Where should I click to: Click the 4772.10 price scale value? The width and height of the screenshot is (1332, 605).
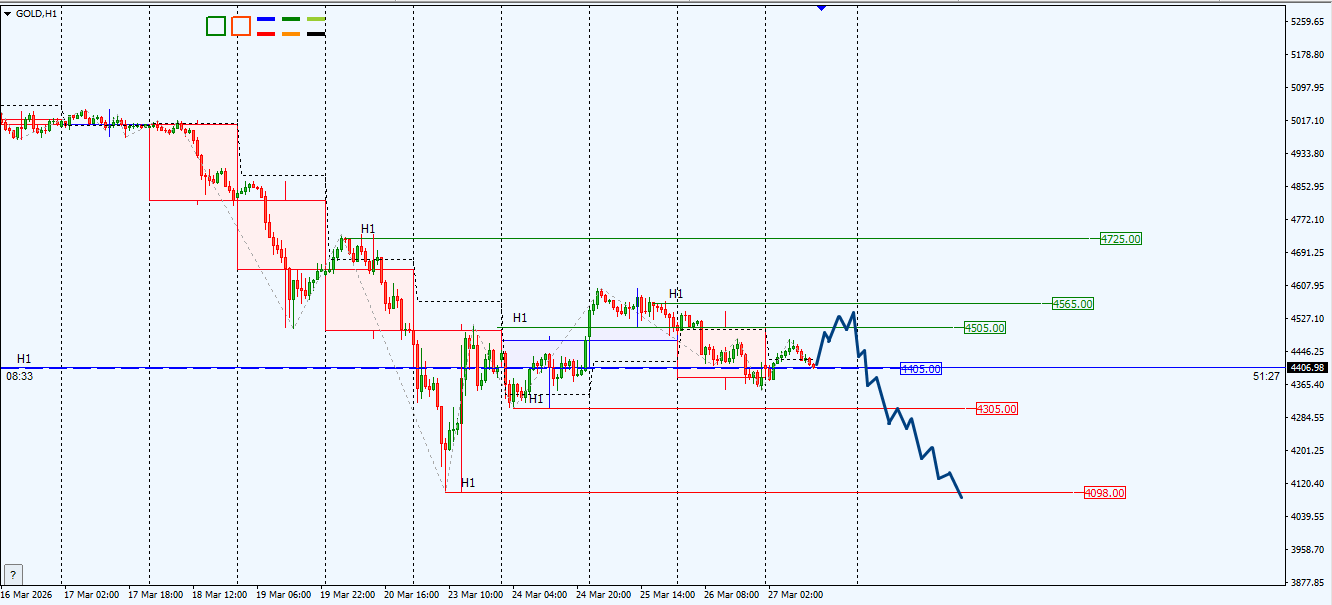tap(1308, 219)
